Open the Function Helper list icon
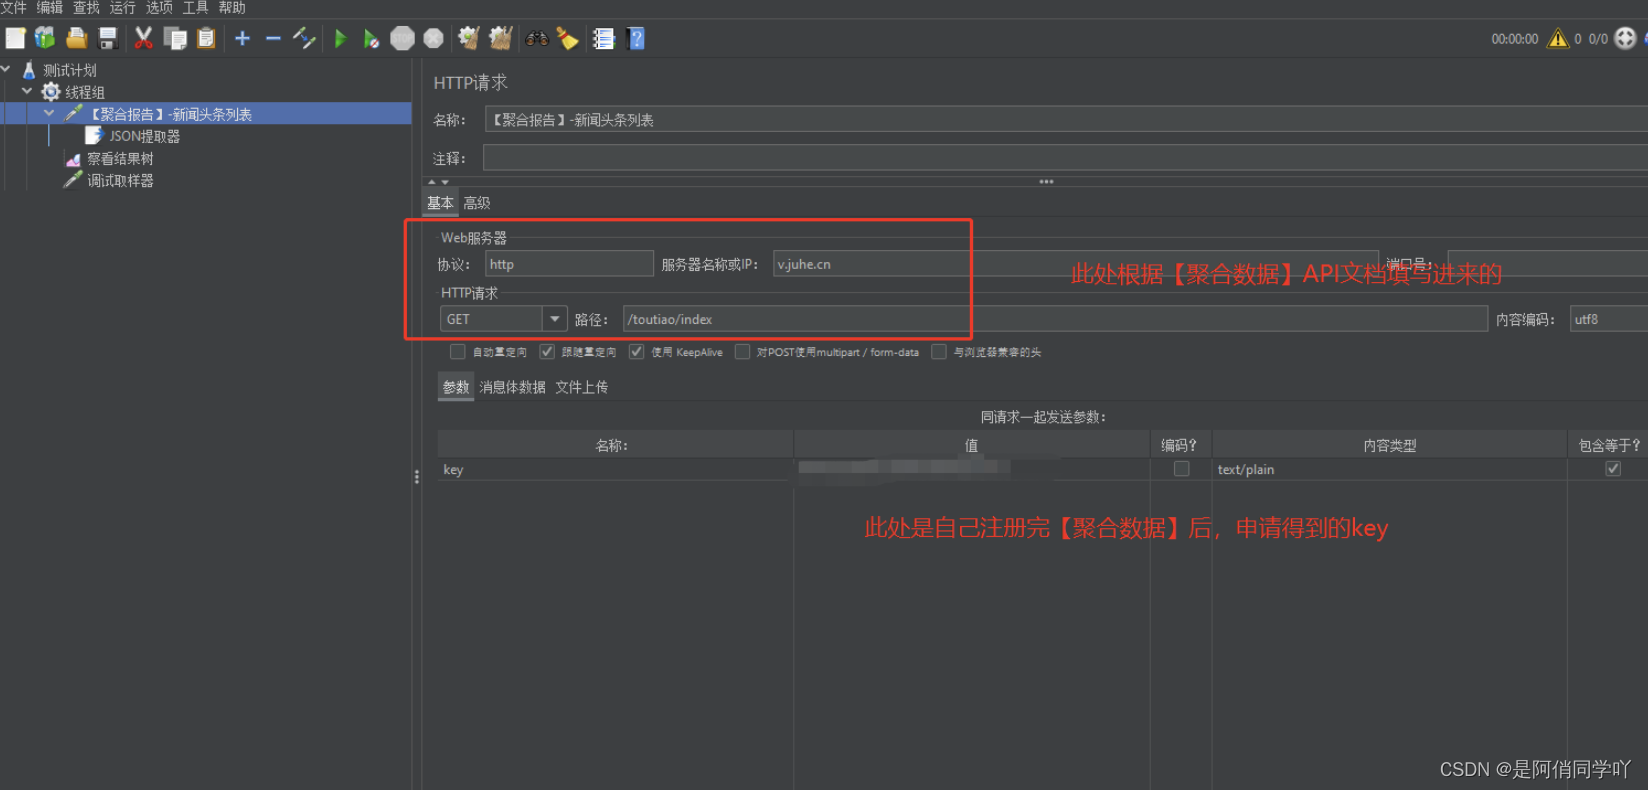Image resolution: width=1648 pixels, height=790 pixels. (603, 39)
